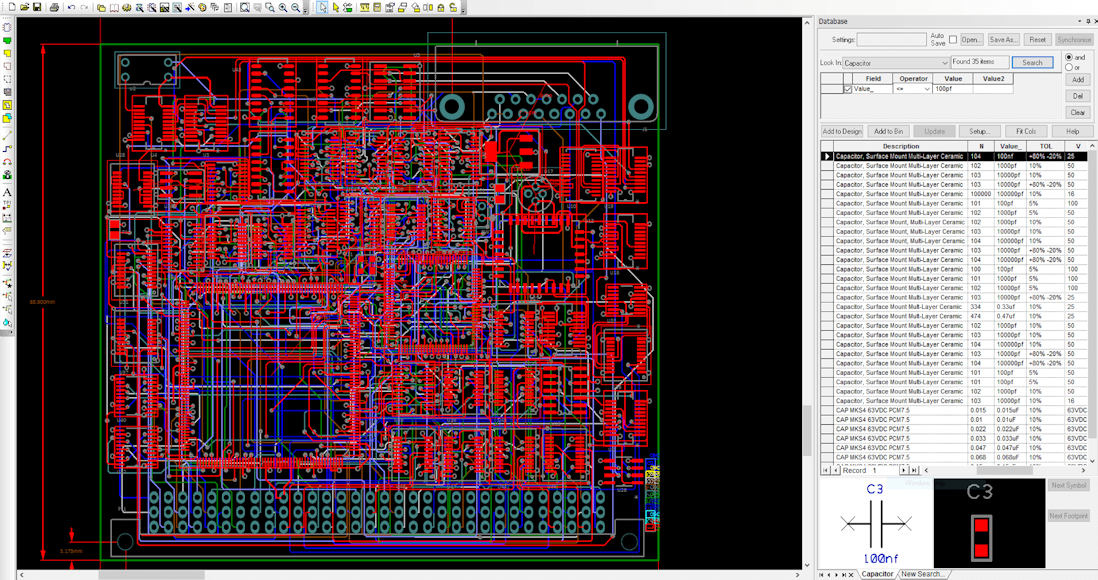Select the 'or' radio button
The width and height of the screenshot is (1098, 580).
[1069, 67]
